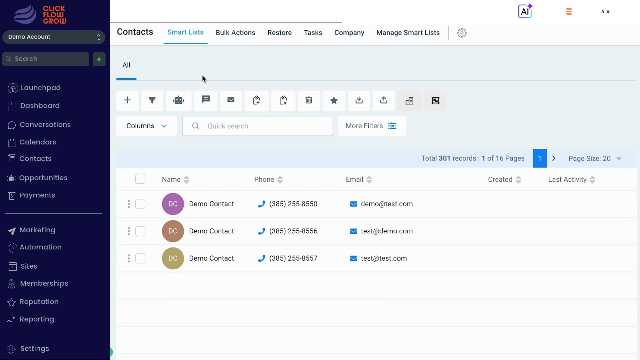Expand the Columns dropdown

147,126
